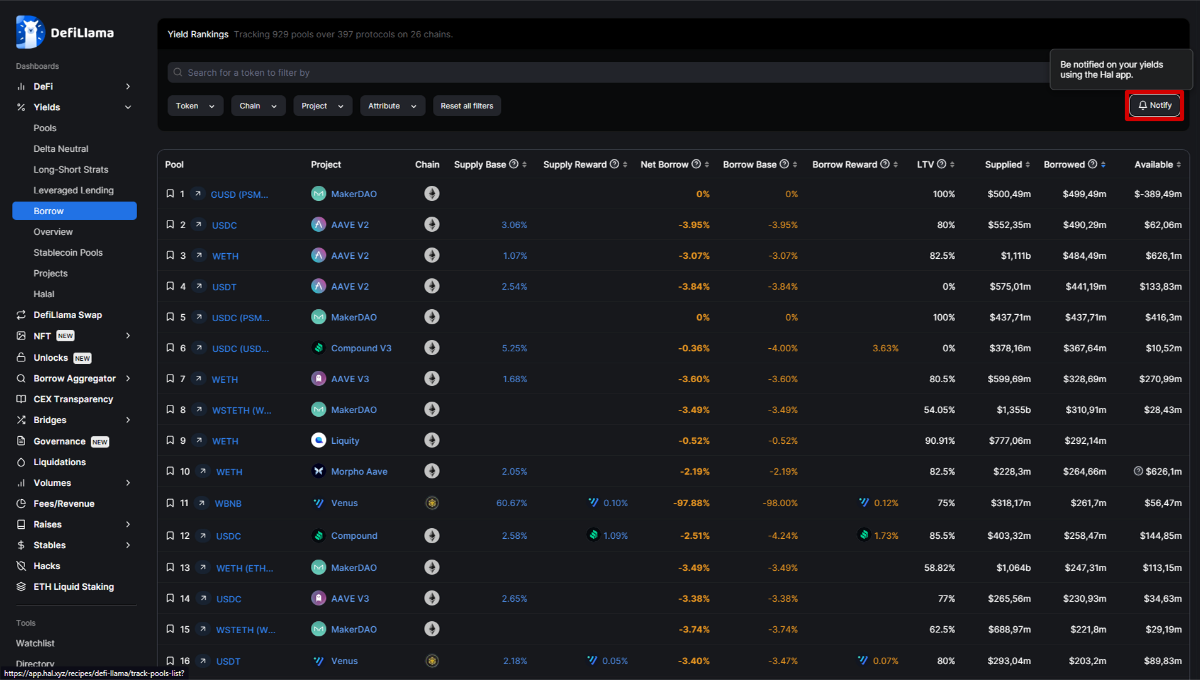1200x680 pixels.
Task: Open Stablecoin Pools in the sidebar
Action: tap(67, 253)
